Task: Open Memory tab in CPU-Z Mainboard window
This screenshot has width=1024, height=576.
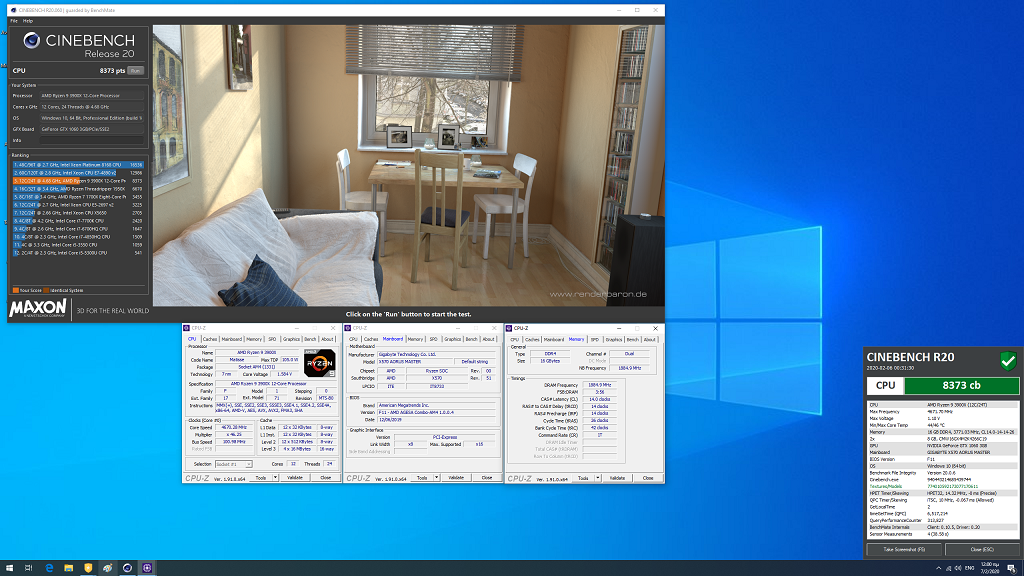Action: point(415,340)
